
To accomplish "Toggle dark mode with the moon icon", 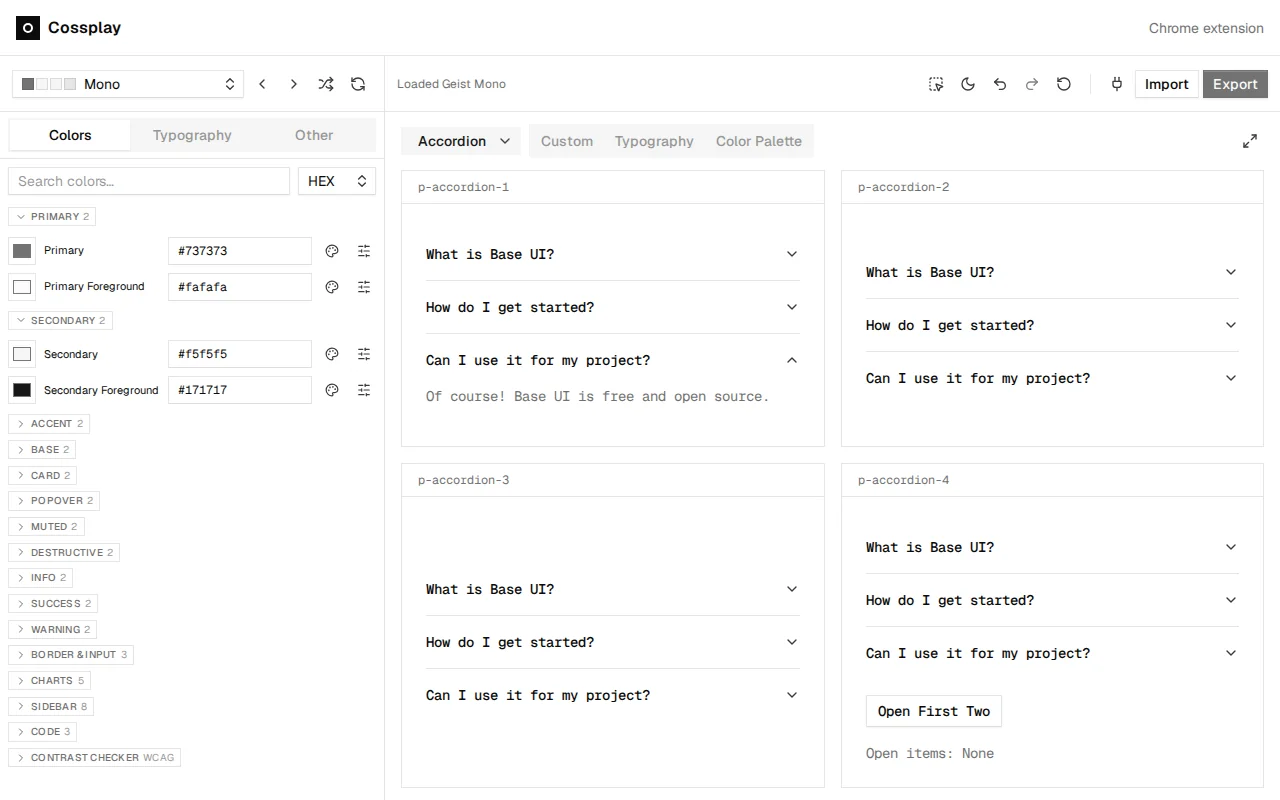I will click(x=968, y=84).
